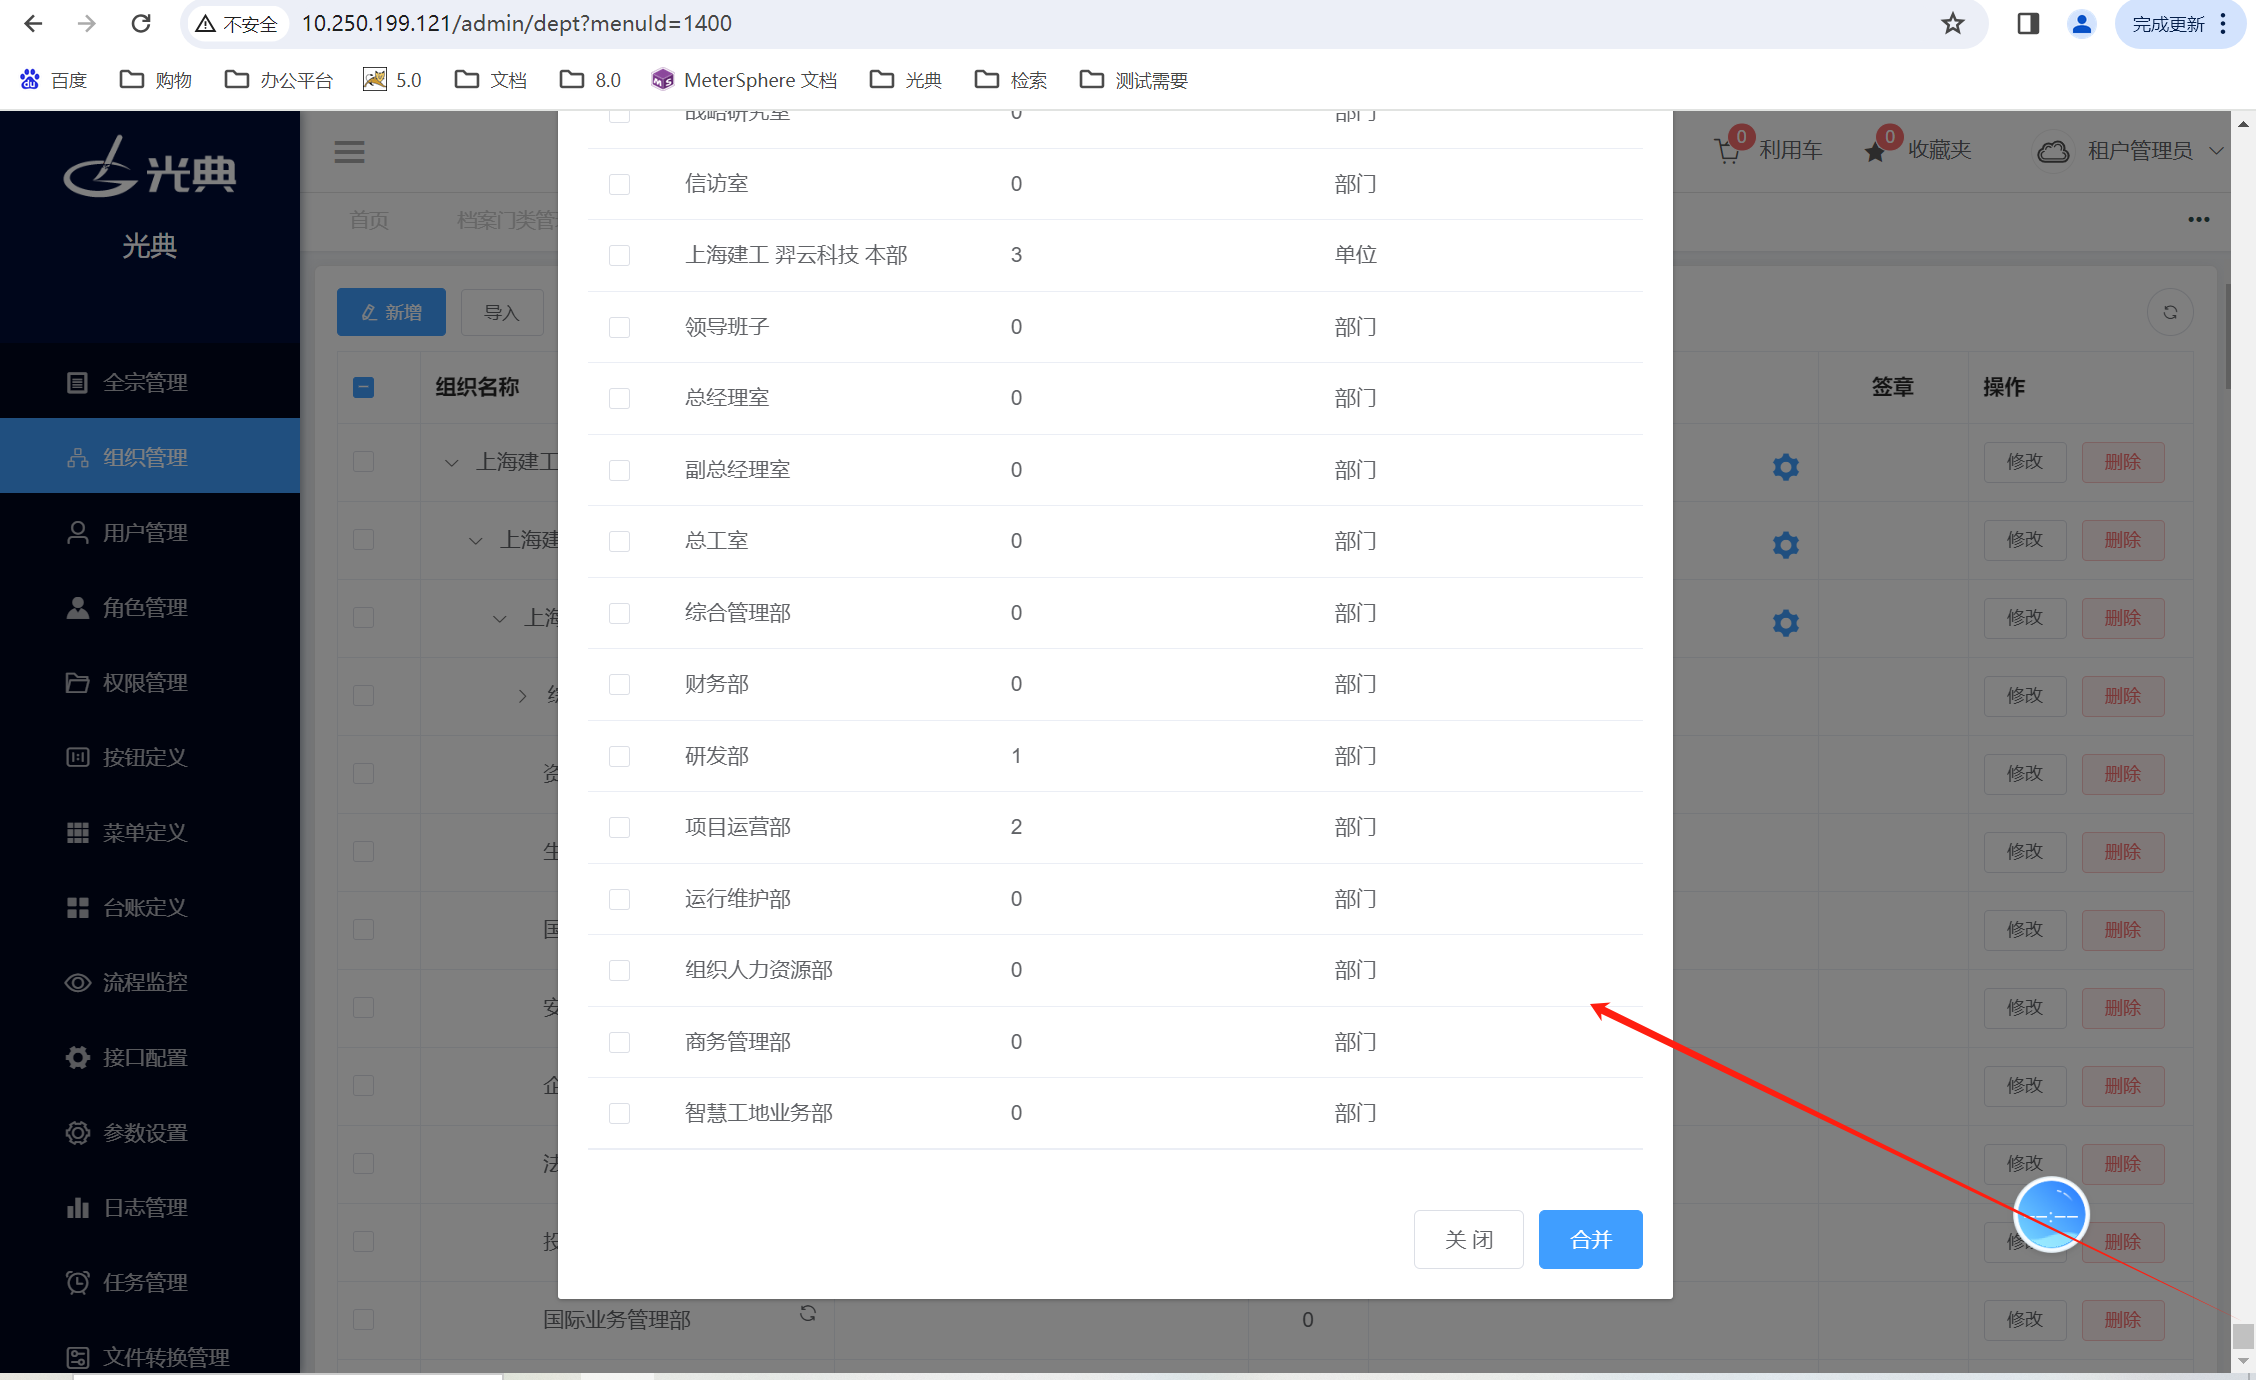Click the blue 新增 button

pyautogui.click(x=391, y=312)
